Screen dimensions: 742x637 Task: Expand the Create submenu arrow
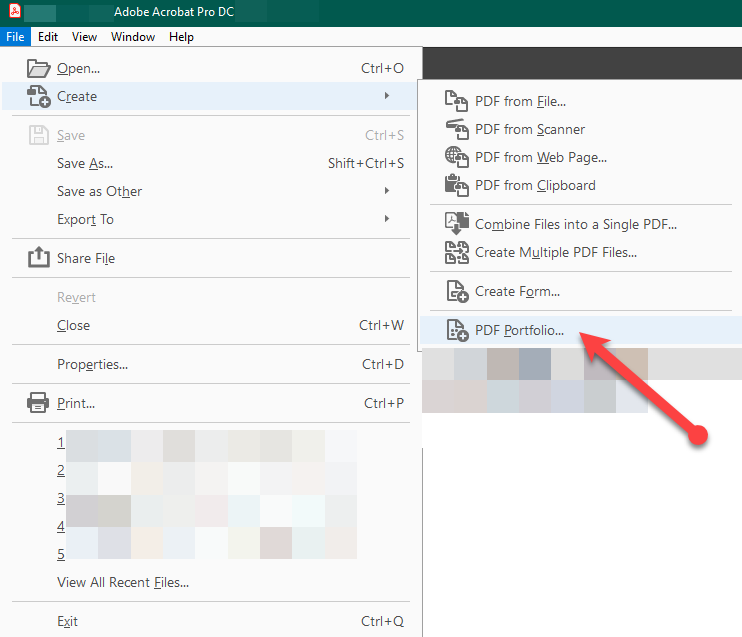click(x=387, y=96)
